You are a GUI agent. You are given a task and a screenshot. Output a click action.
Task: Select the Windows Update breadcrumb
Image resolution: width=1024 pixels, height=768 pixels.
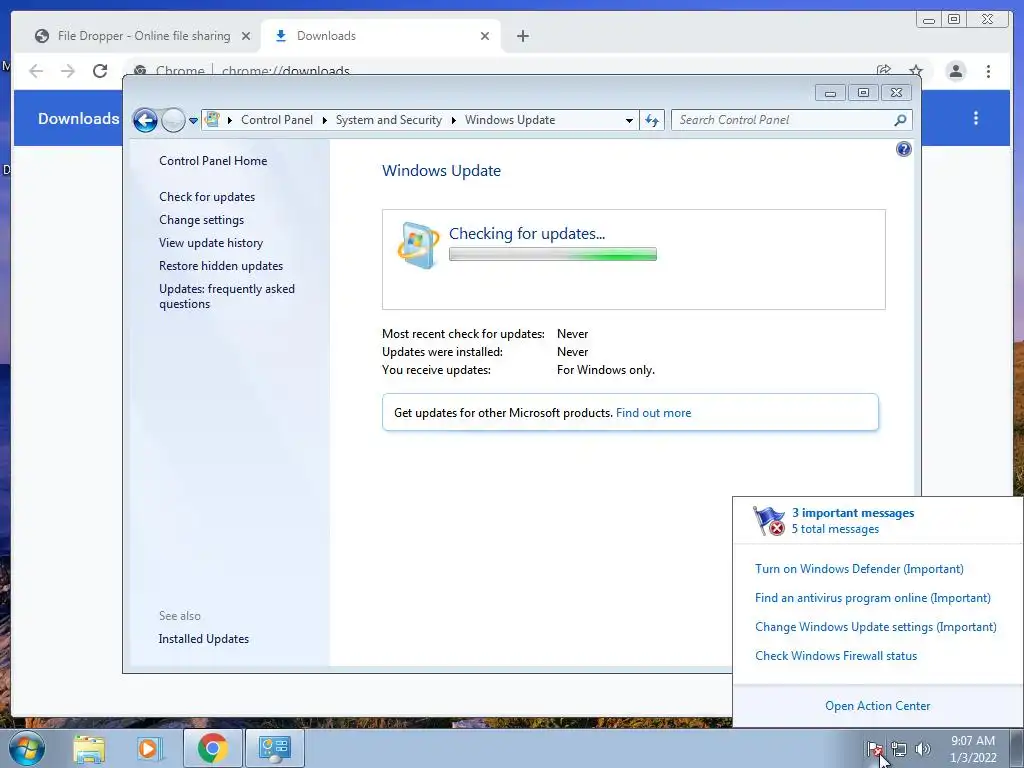click(510, 120)
